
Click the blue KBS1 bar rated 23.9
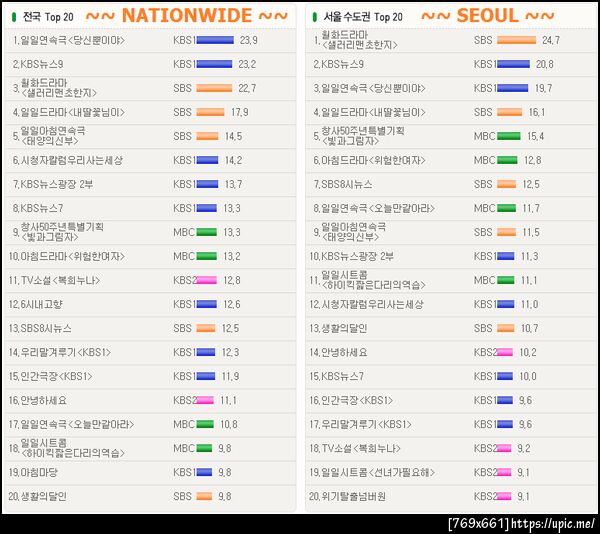[215, 40]
